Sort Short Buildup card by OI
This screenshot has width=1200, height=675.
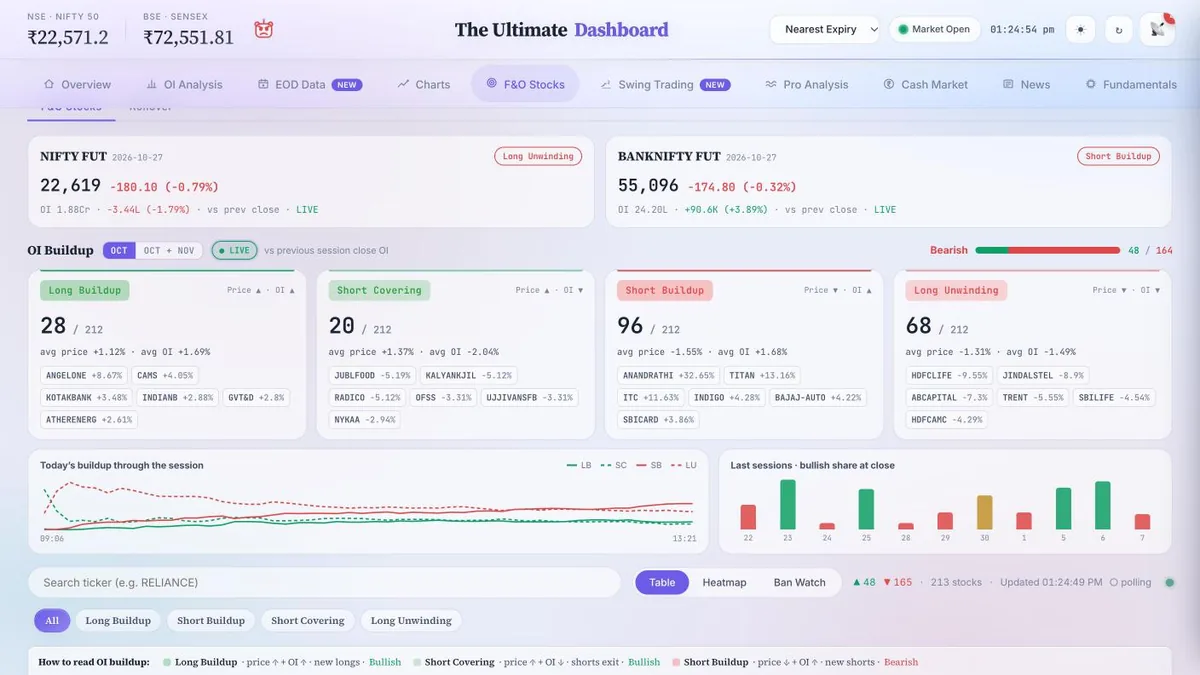click(x=861, y=290)
